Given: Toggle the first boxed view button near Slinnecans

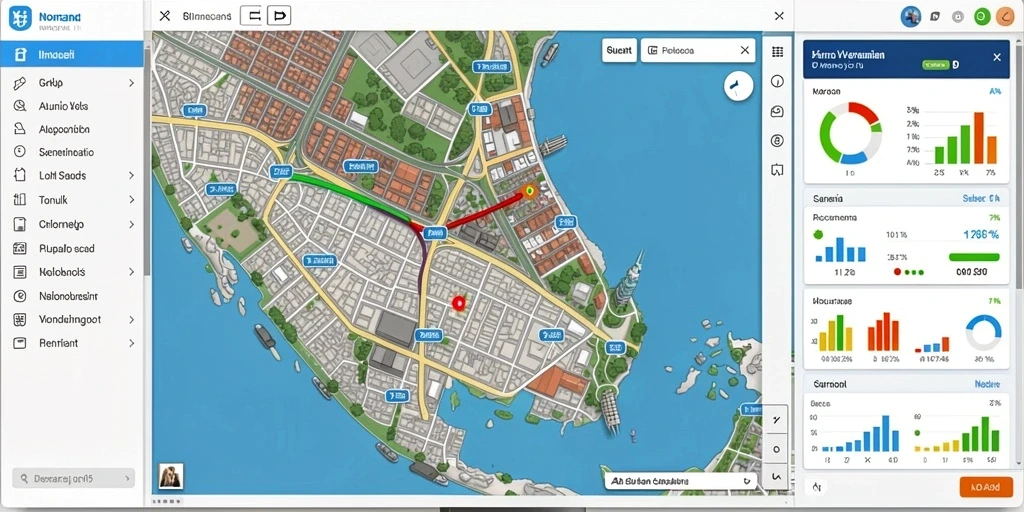Looking at the screenshot, I should point(251,16).
